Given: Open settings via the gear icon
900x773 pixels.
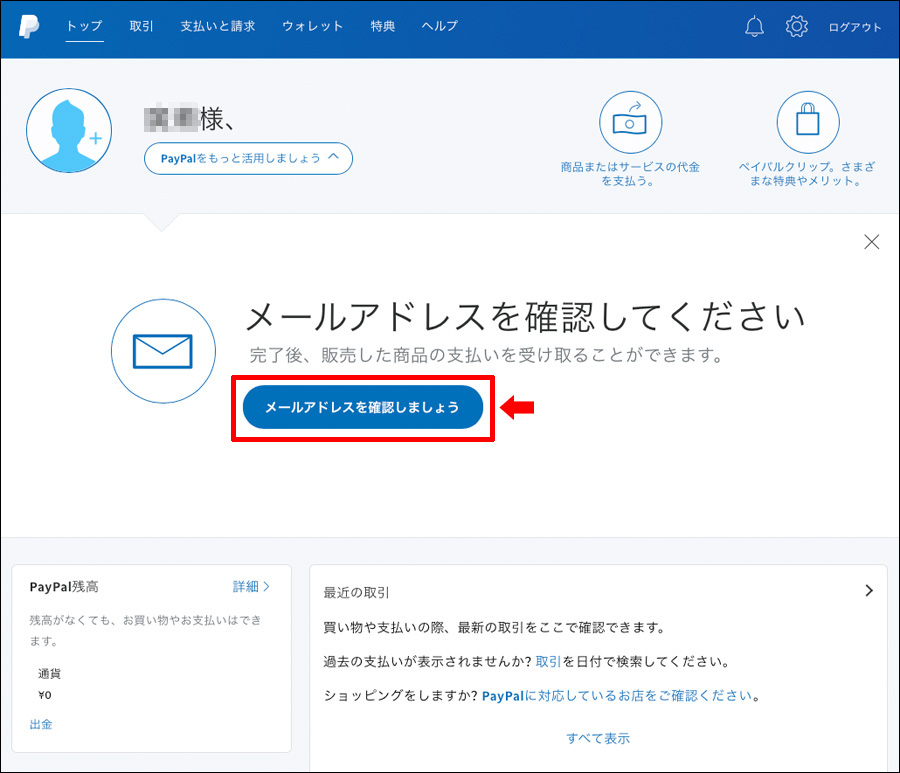Looking at the screenshot, I should pyautogui.click(x=796, y=26).
